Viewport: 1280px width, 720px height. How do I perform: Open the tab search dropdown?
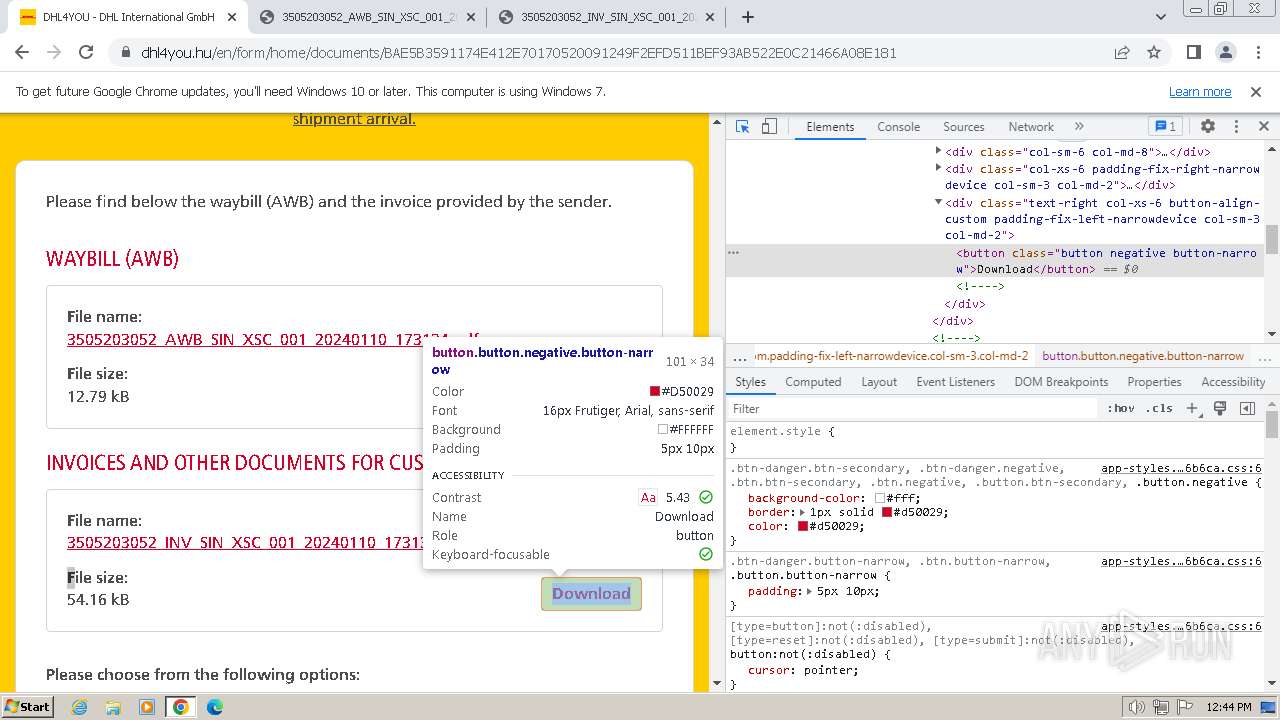1161,17
